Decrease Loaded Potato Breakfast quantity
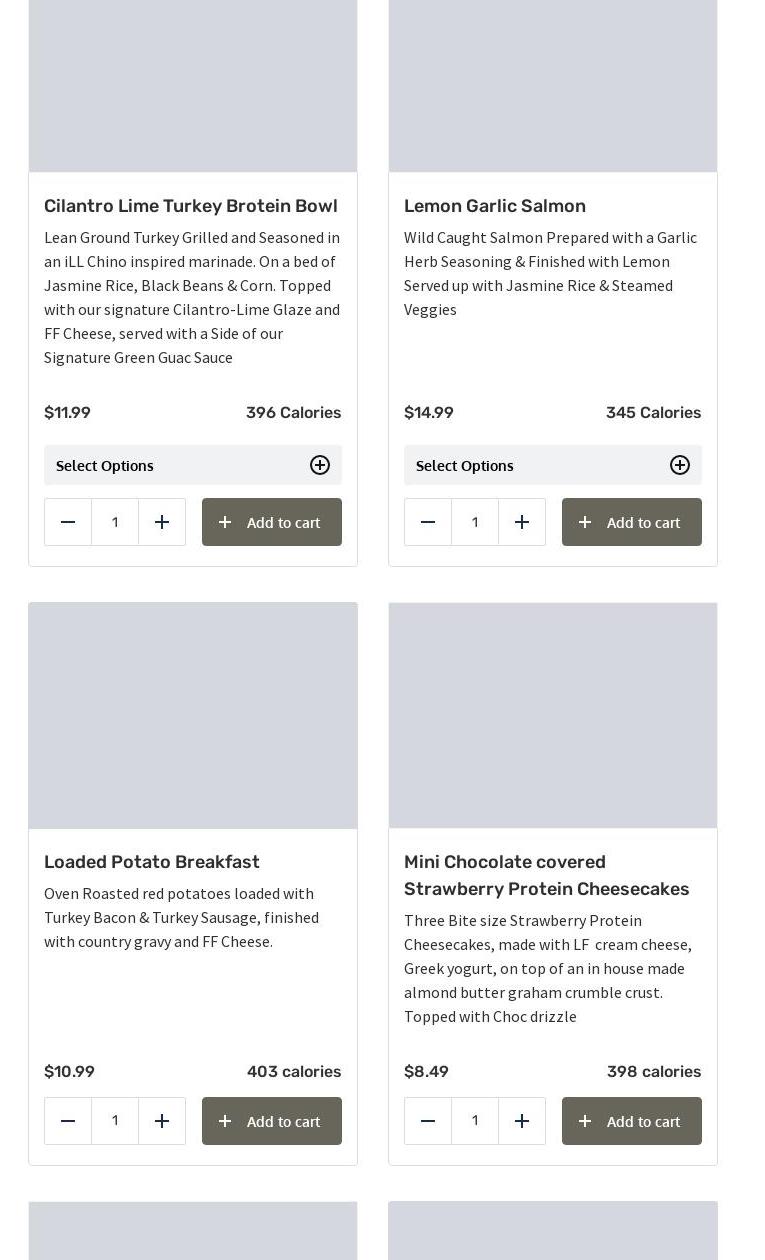The image size is (765, 1260). pos(68,1121)
